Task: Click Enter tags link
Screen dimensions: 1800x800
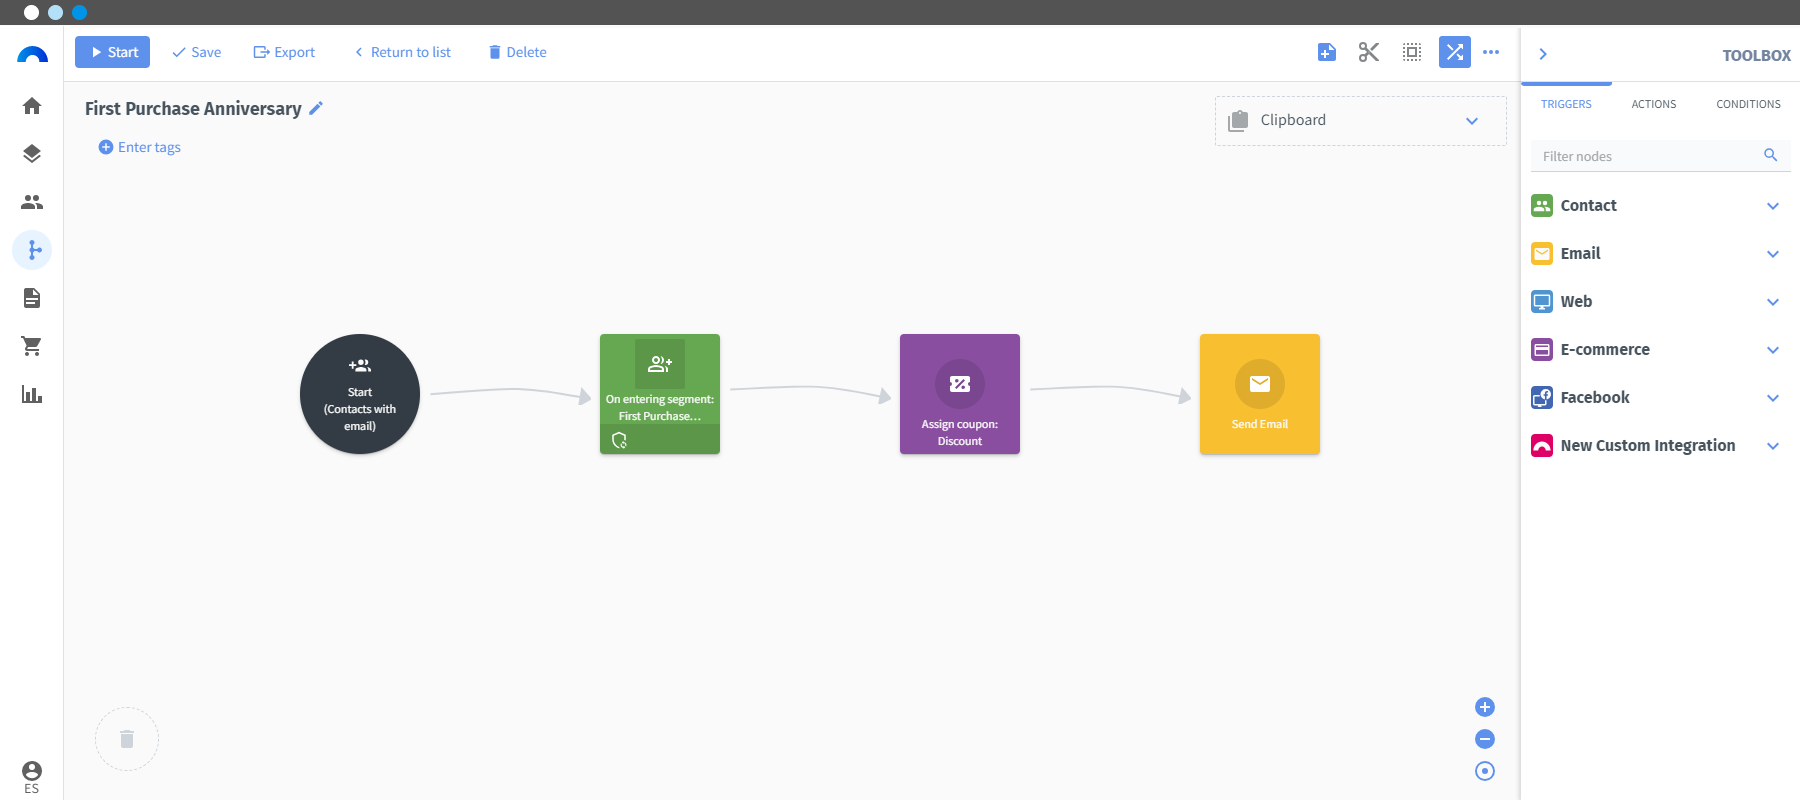Action: pyautogui.click(x=140, y=147)
